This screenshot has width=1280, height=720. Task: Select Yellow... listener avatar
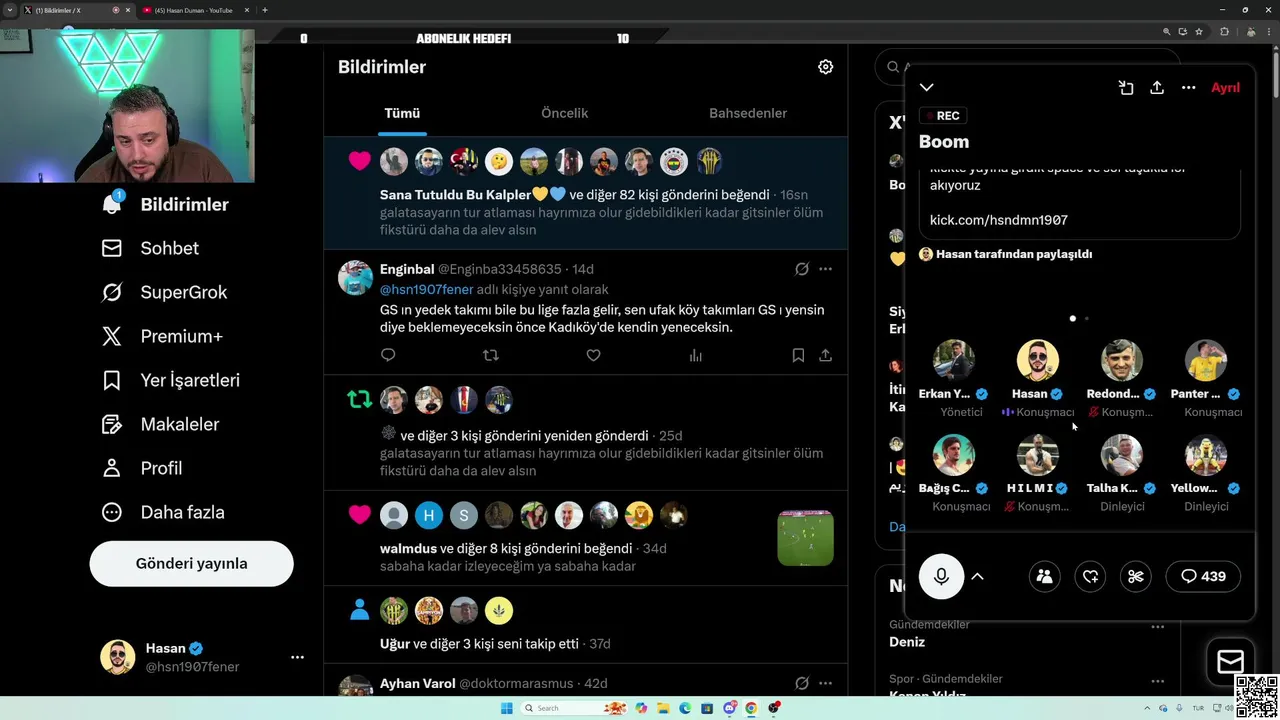pos(1206,455)
